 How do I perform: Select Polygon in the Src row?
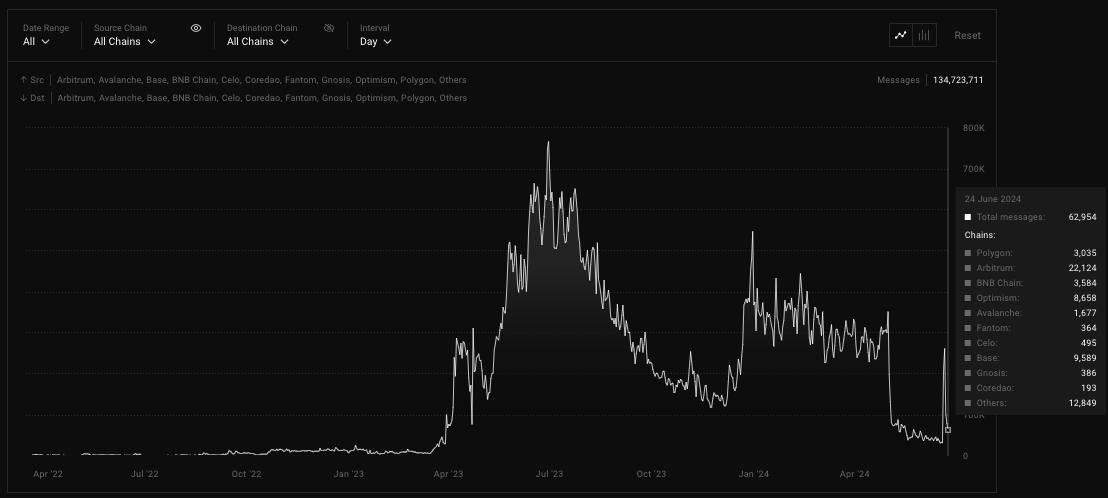pos(417,80)
